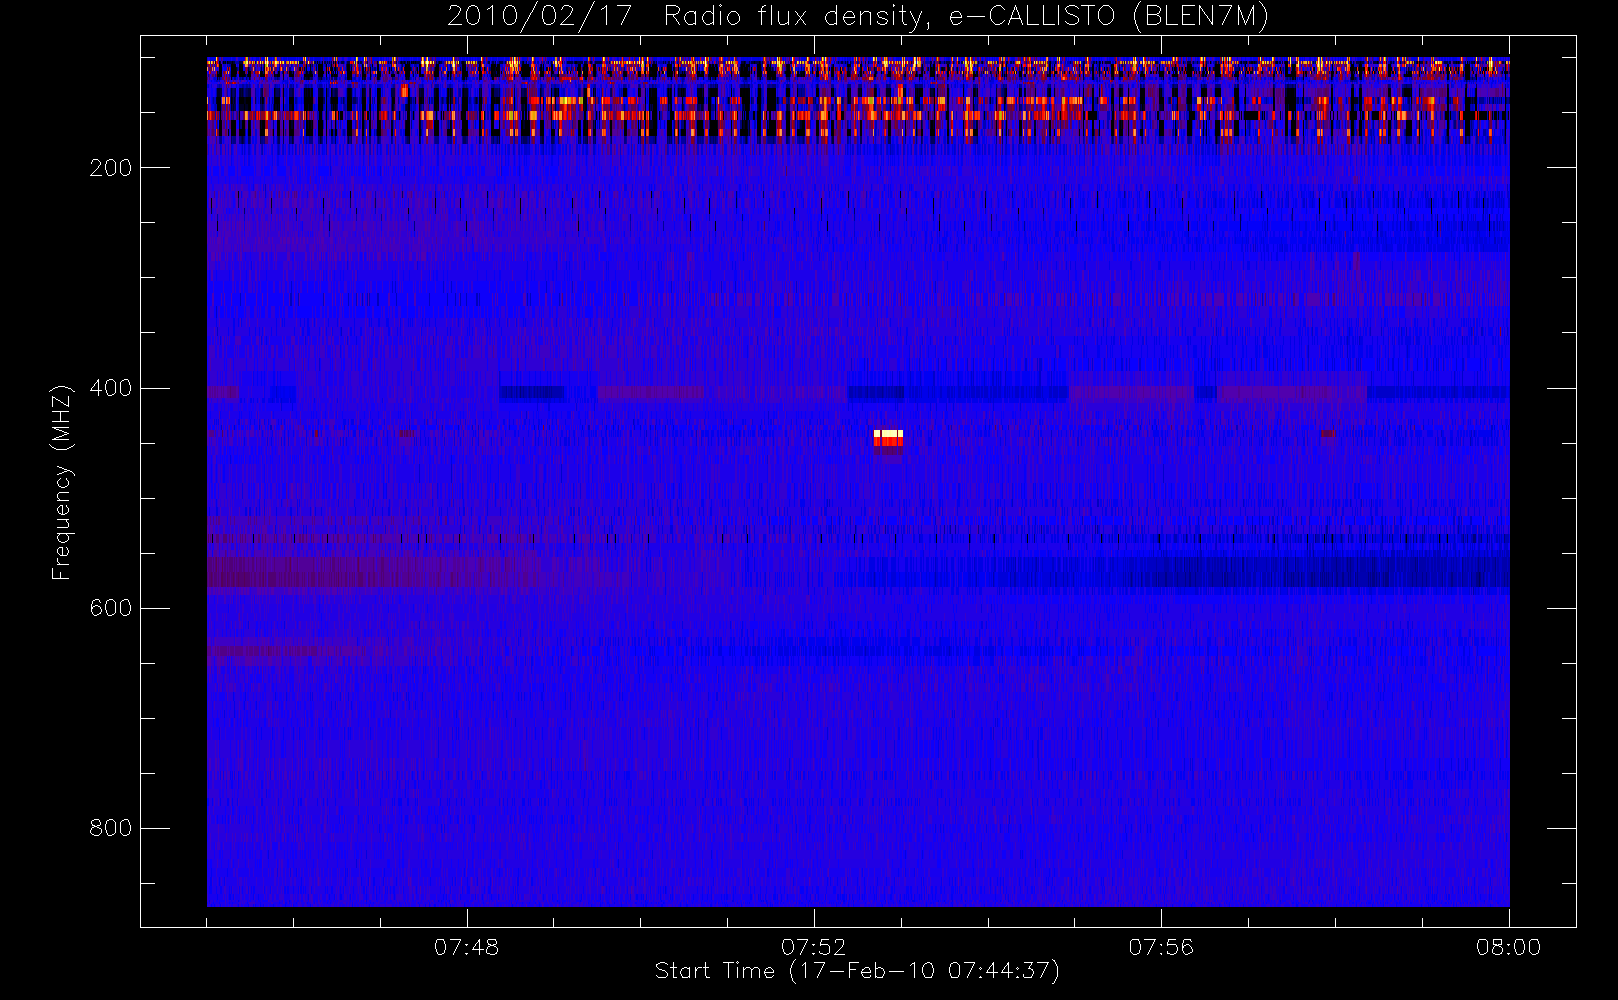Screen dimensions: 1618x1000
Task: Click the bright red-white burst near 07:53
Action: coord(888,438)
